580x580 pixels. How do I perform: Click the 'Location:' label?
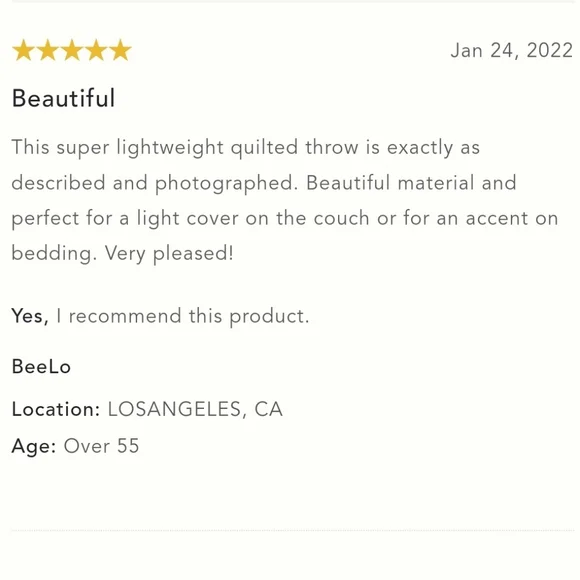coord(56,409)
